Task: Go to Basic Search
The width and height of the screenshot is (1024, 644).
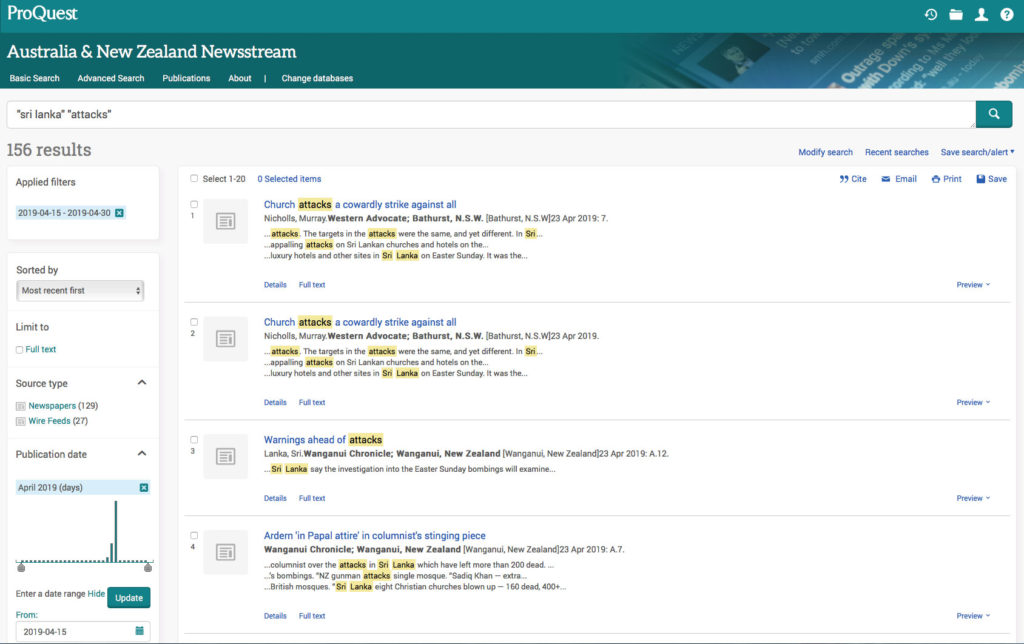Action: [x=35, y=78]
